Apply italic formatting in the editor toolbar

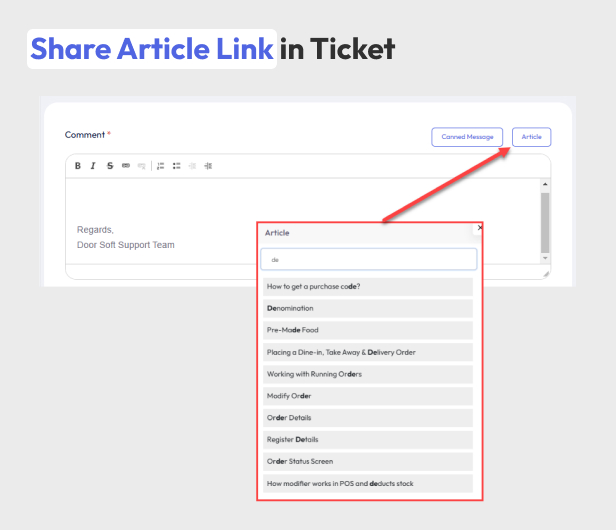click(93, 166)
